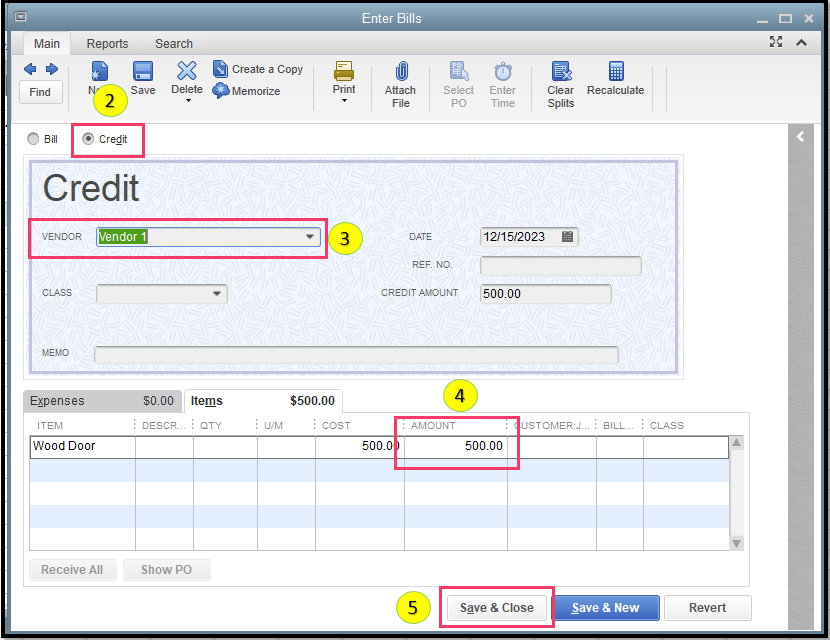Click the Print icon
Viewport: 830px width, 640px height.
(344, 70)
